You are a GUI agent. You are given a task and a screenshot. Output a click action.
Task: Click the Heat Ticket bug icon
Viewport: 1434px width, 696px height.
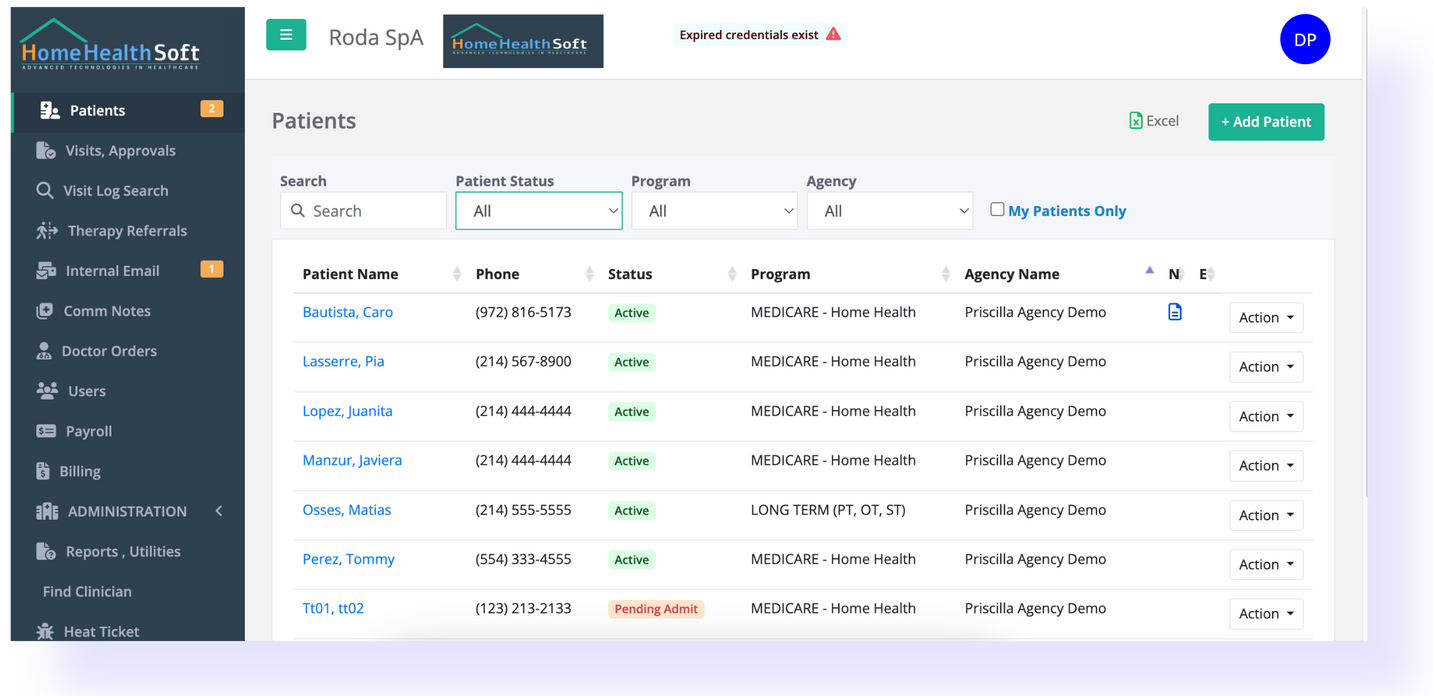point(45,631)
